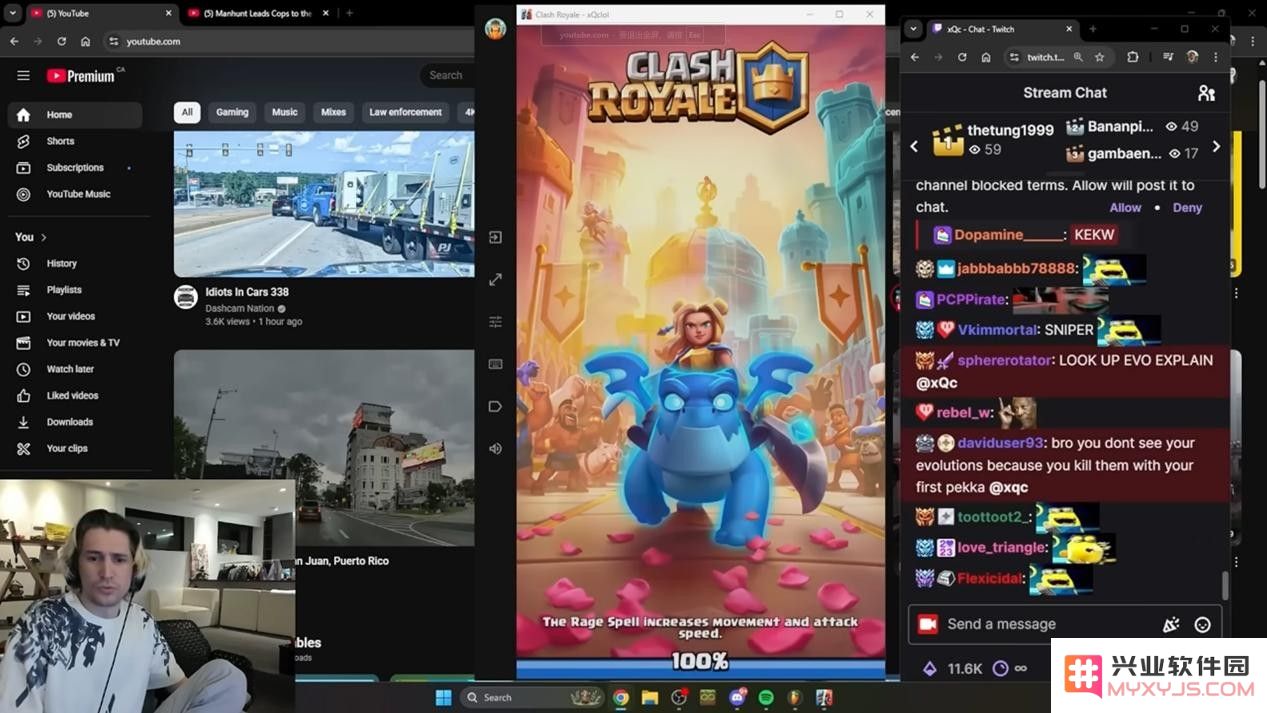Screen dimensions: 1267x713
Task: Open Your clips in YouTube sidebar
Action: [75, 449]
